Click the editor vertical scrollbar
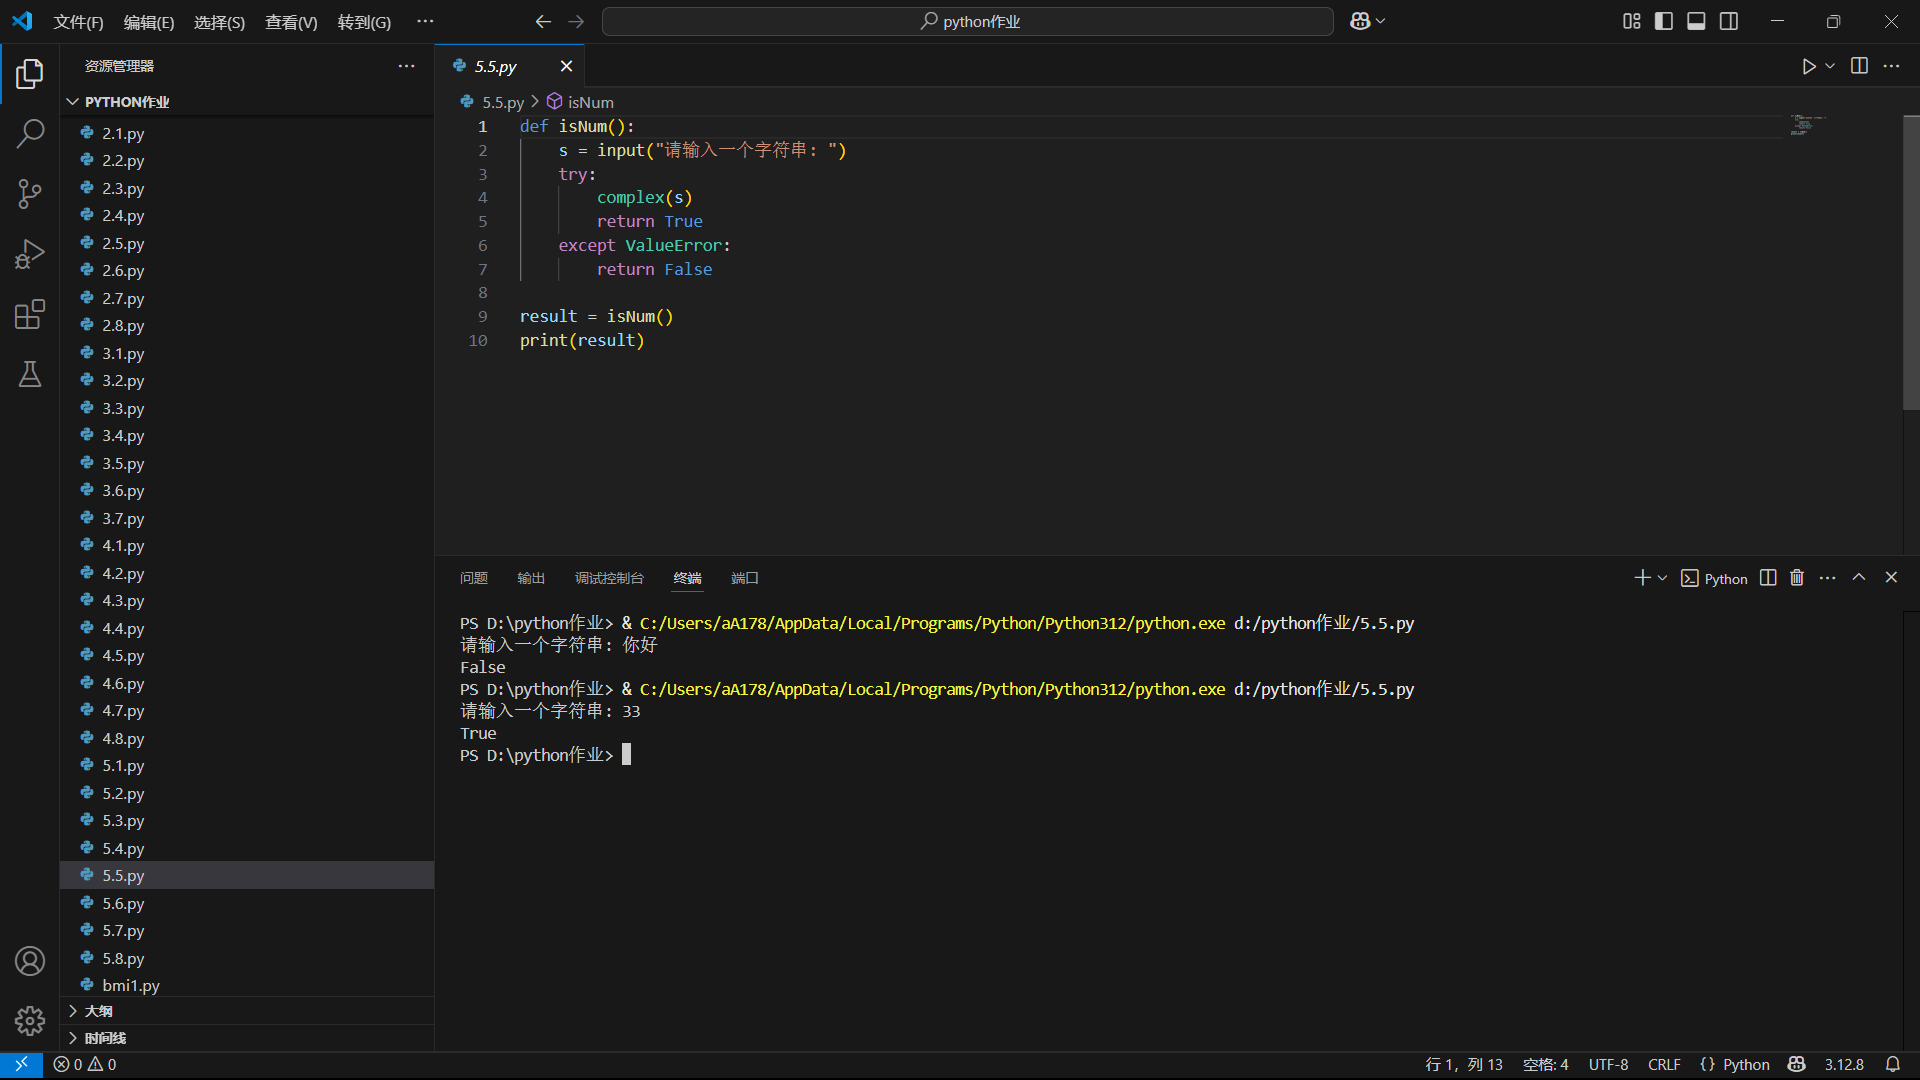Viewport: 1920px width, 1080px height. (x=1910, y=260)
